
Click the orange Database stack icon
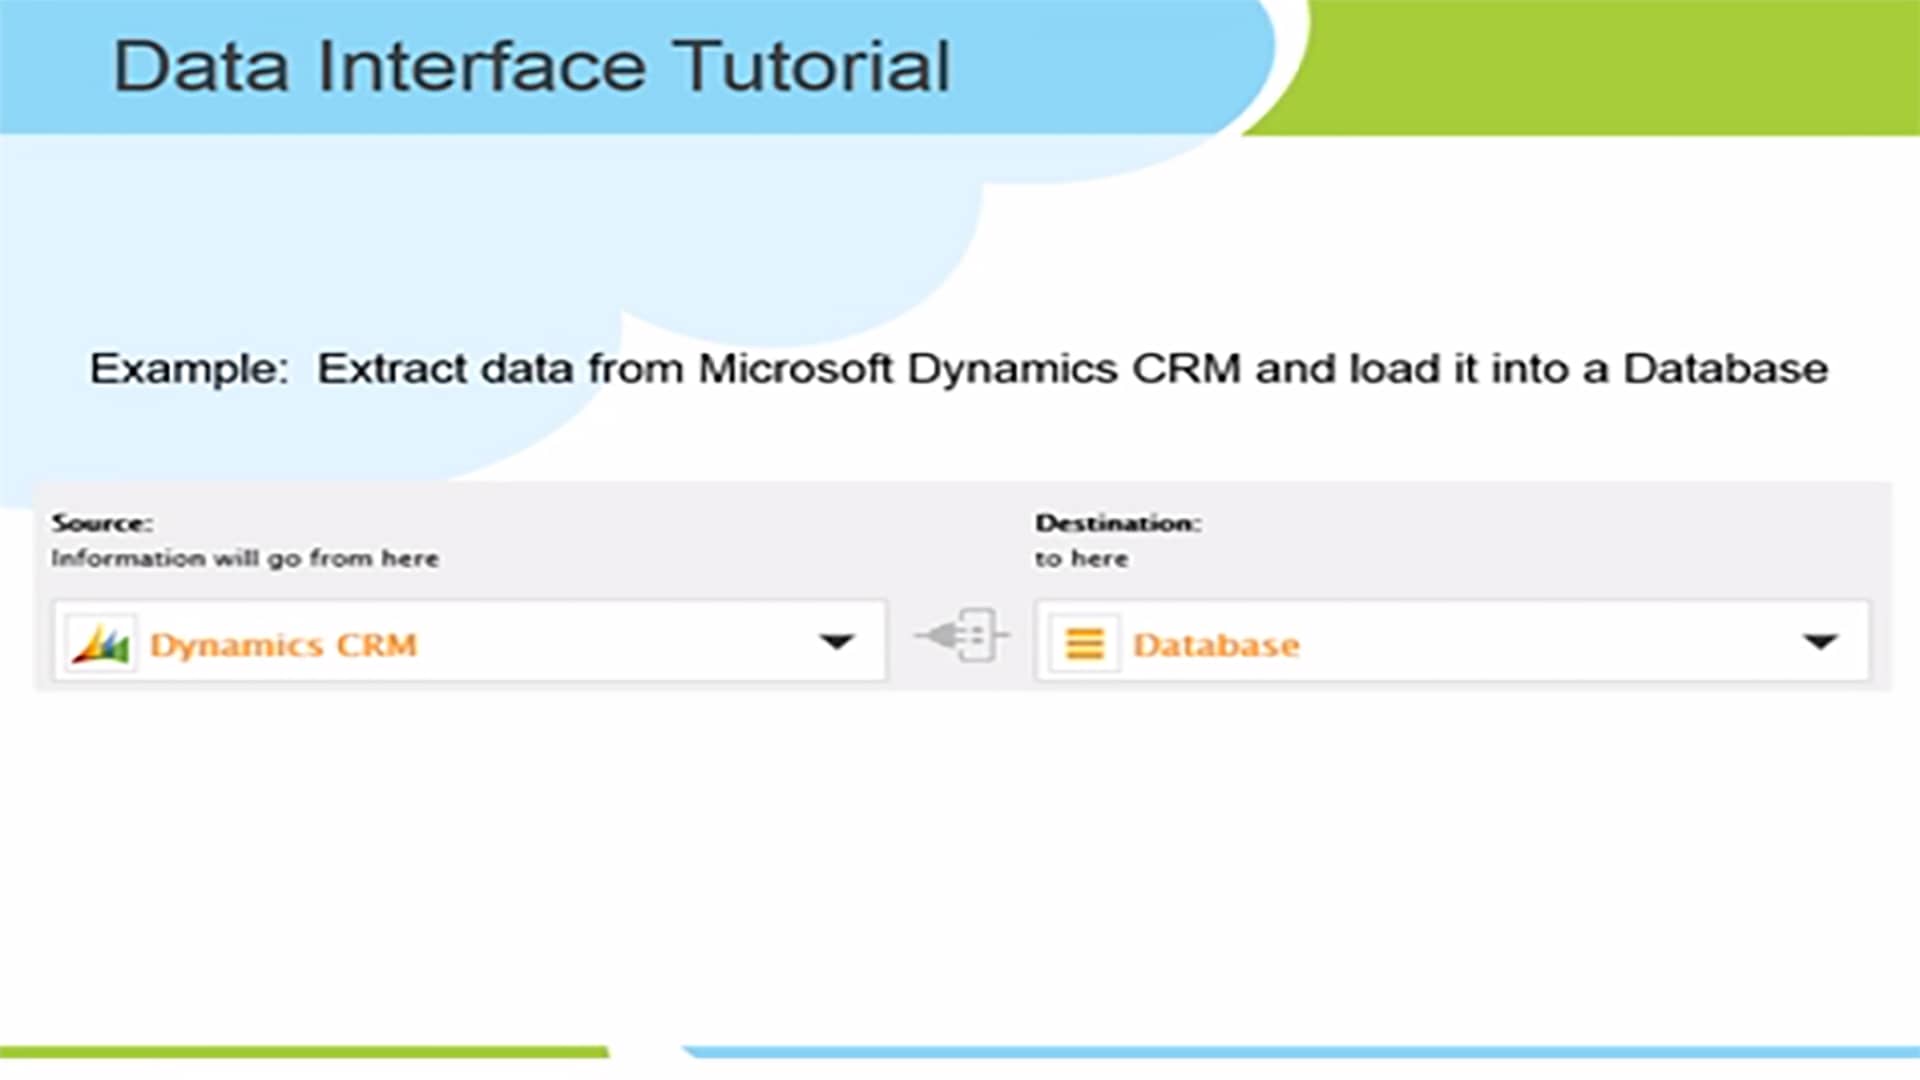point(1084,643)
